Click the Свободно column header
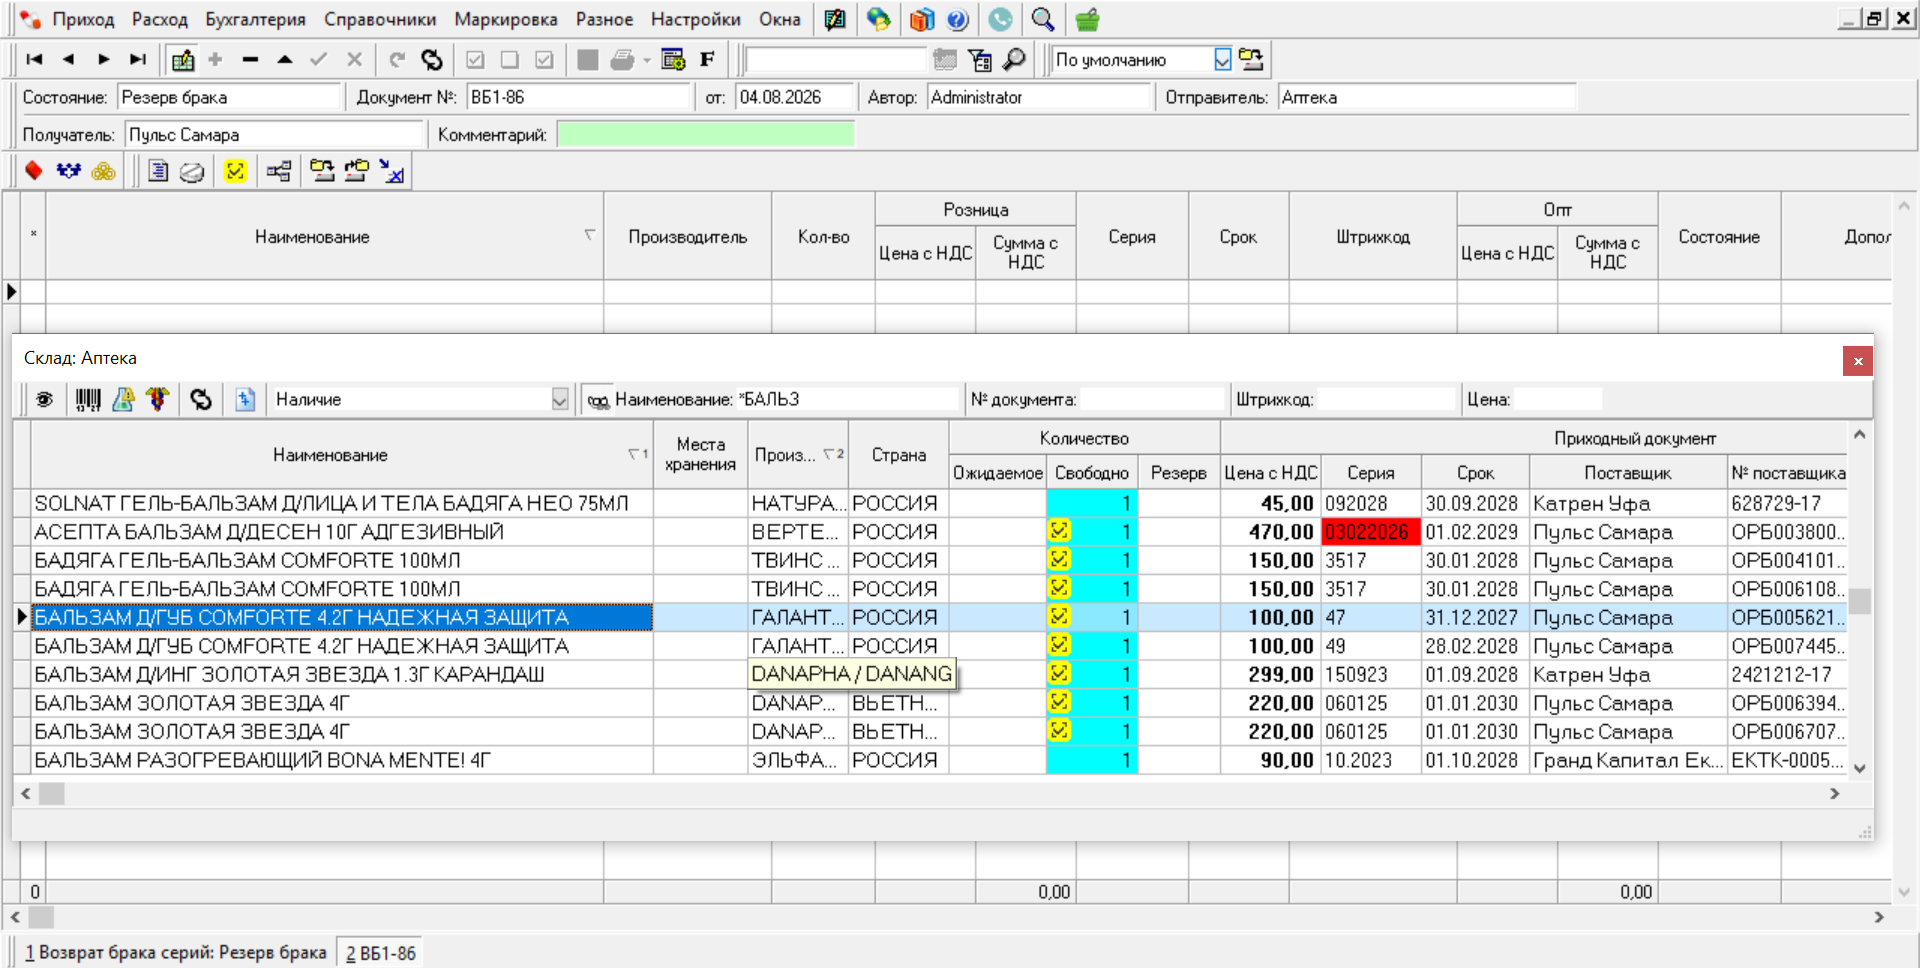 tap(1091, 473)
